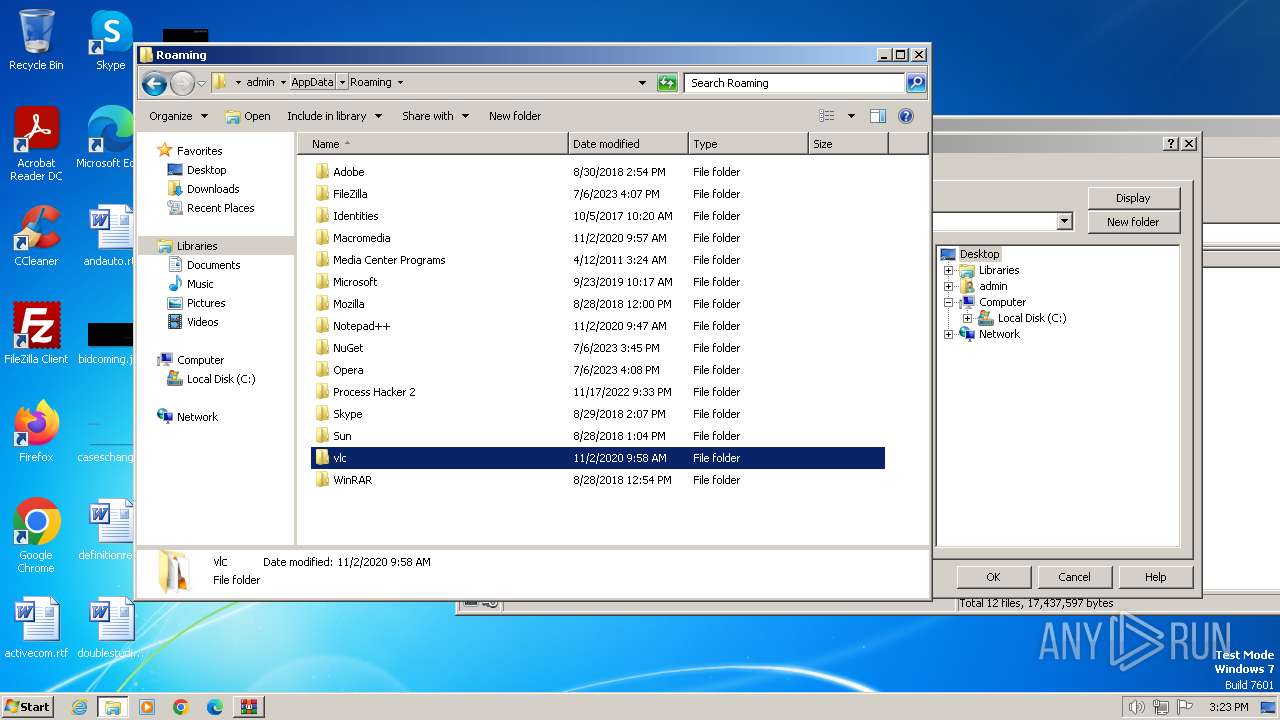Select Documents library
Screen dimensions: 1280x720
213,265
